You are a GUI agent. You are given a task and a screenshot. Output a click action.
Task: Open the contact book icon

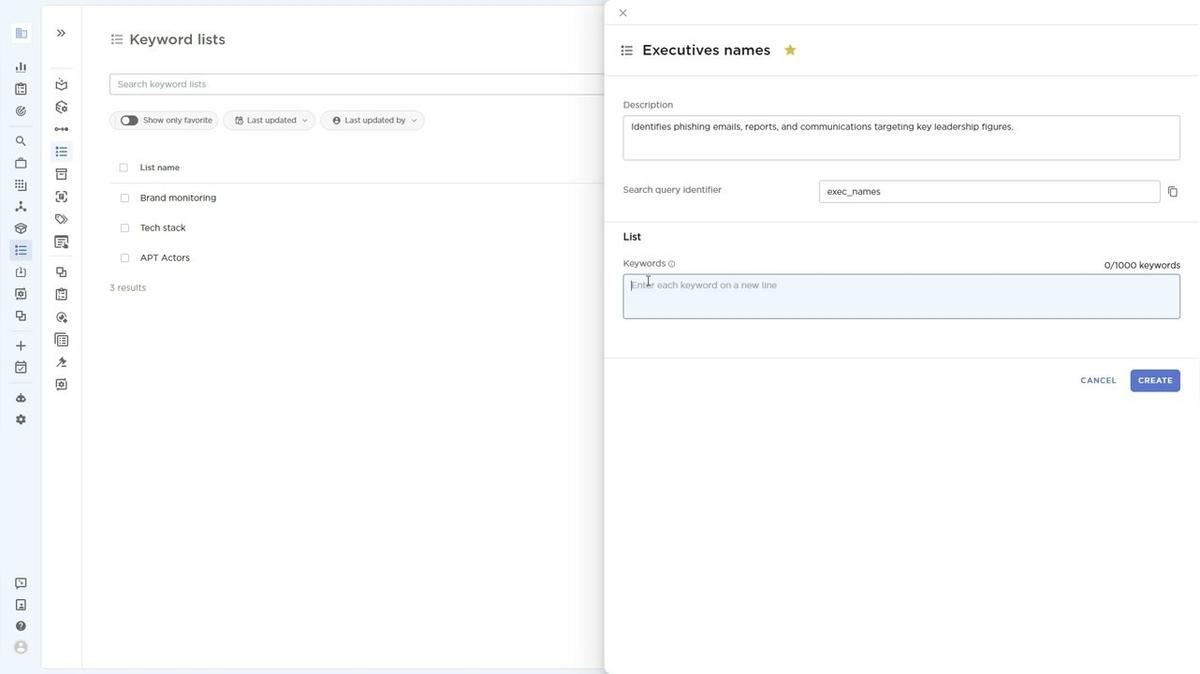pos(21,605)
